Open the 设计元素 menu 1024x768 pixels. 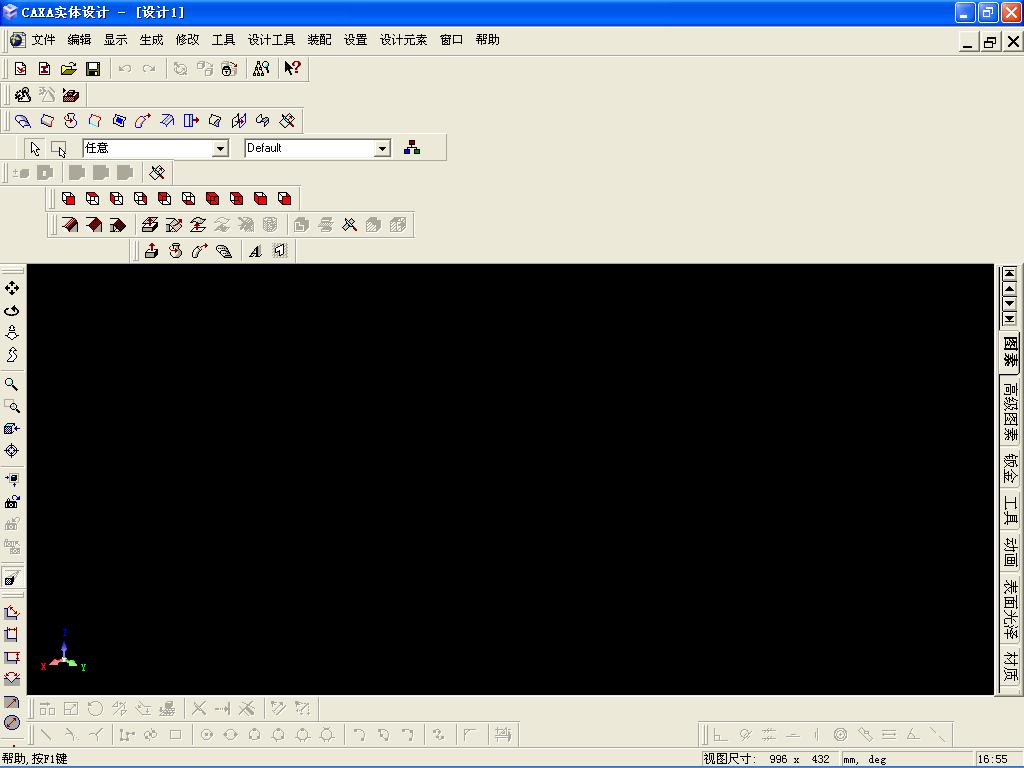coord(403,40)
